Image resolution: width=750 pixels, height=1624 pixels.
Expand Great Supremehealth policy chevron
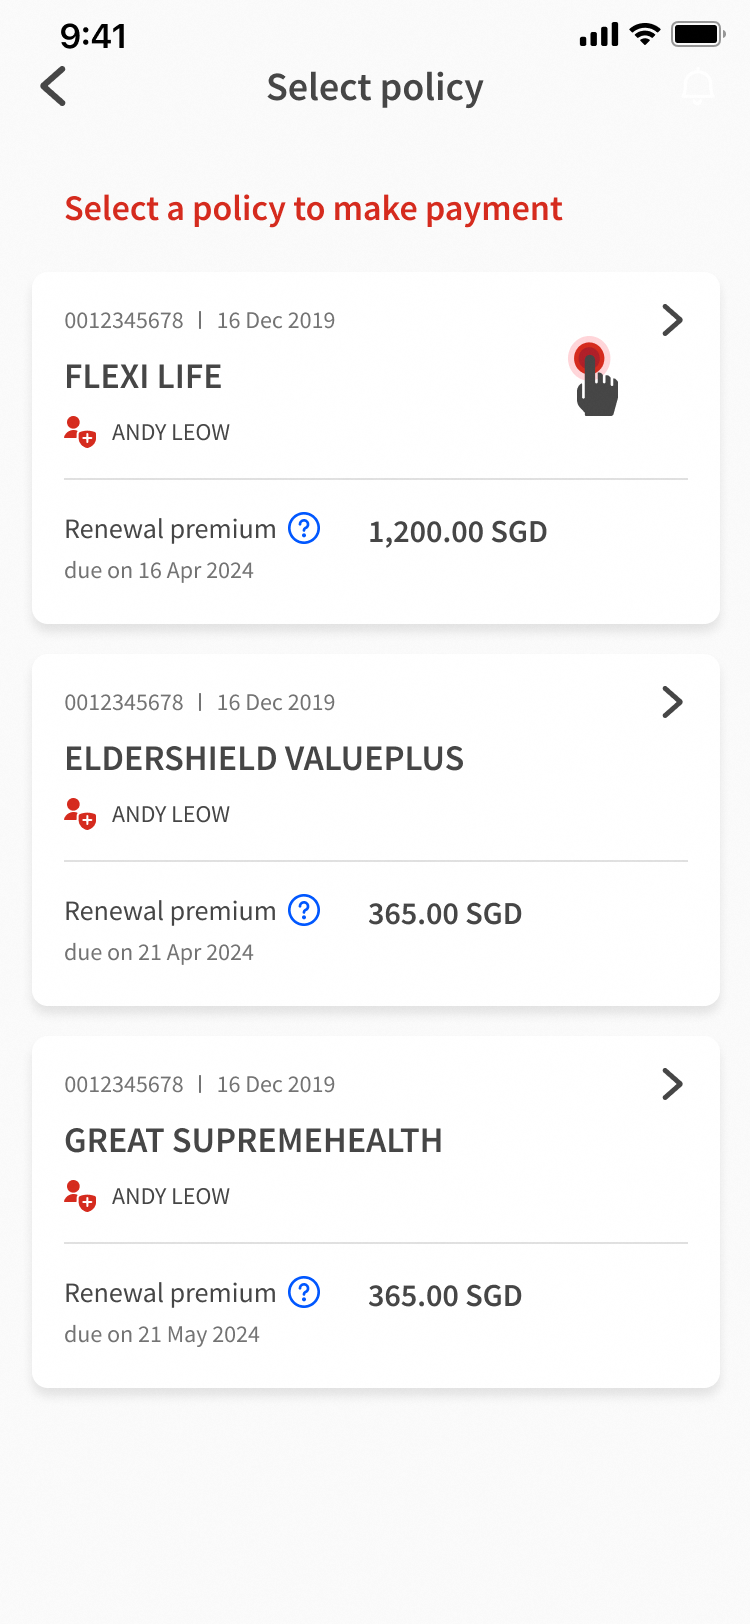click(672, 1084)
